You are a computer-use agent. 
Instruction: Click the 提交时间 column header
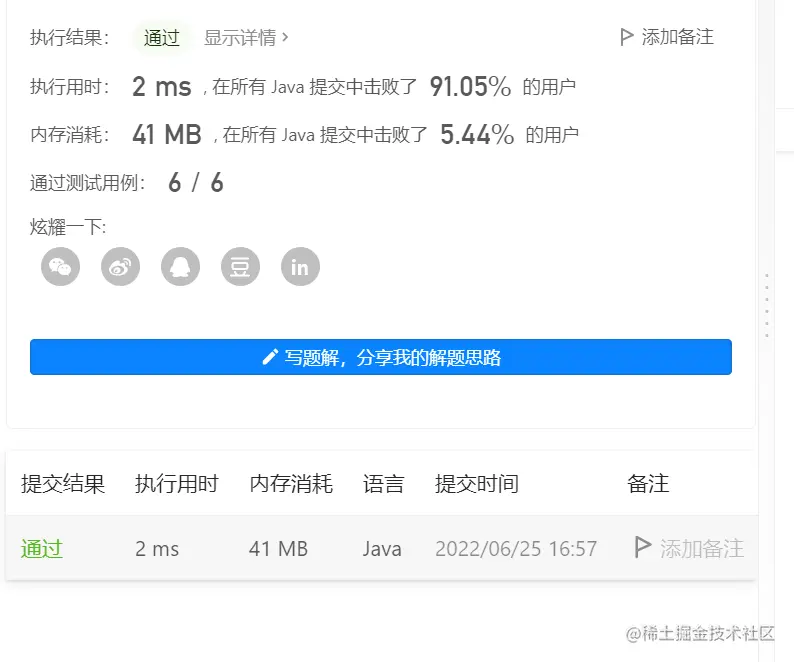(477, 484)
